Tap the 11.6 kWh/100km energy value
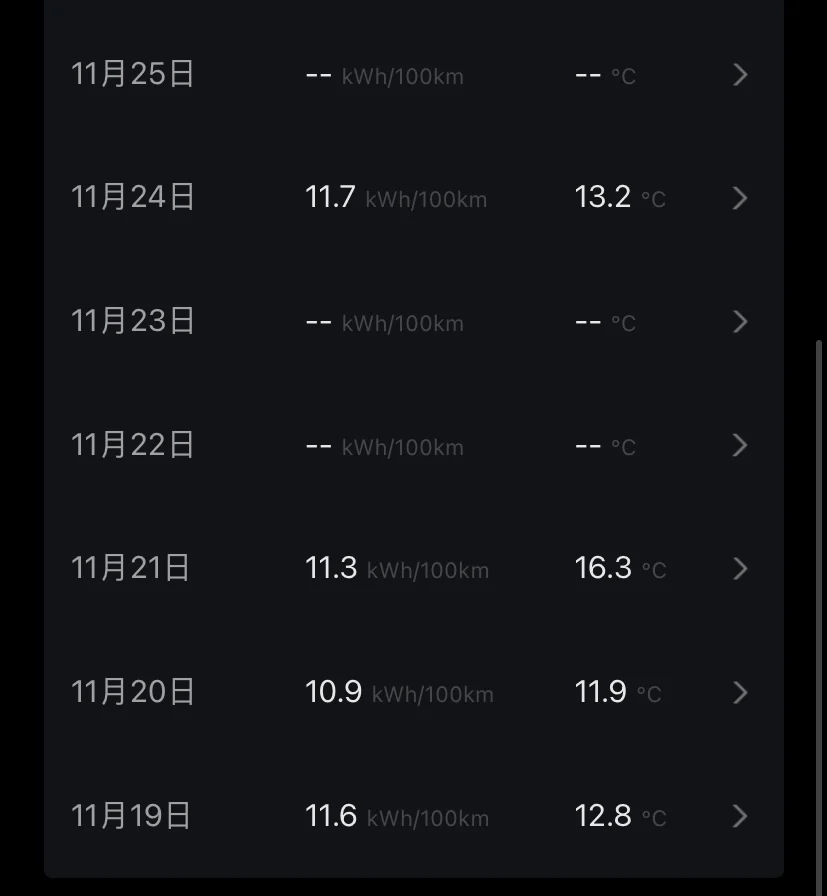827x896 pixels. [x=397, y=816]
